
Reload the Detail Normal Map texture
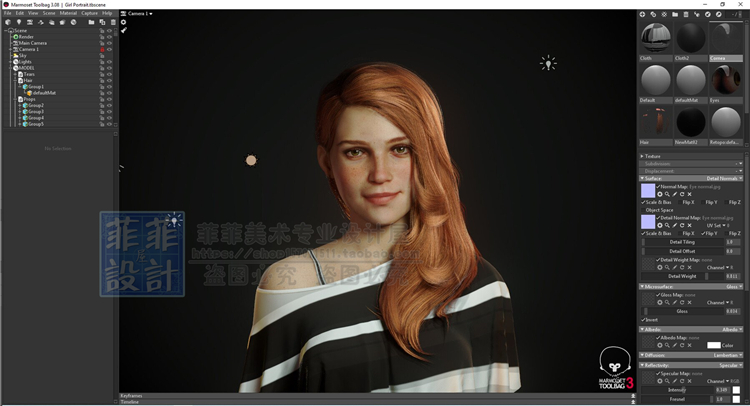click(682, 225)
